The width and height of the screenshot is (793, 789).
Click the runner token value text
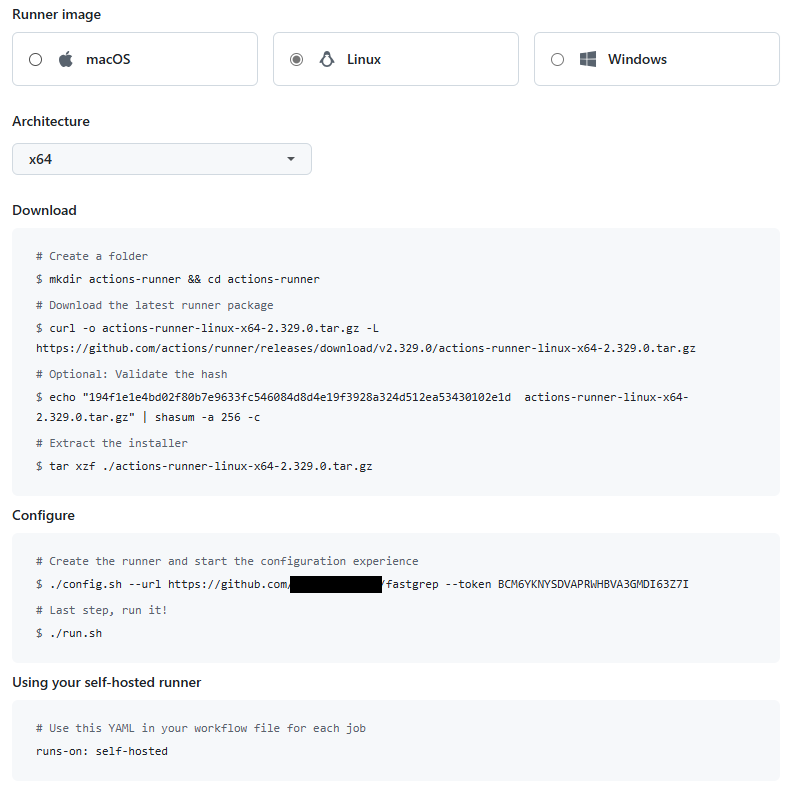(x=593, y=584)
